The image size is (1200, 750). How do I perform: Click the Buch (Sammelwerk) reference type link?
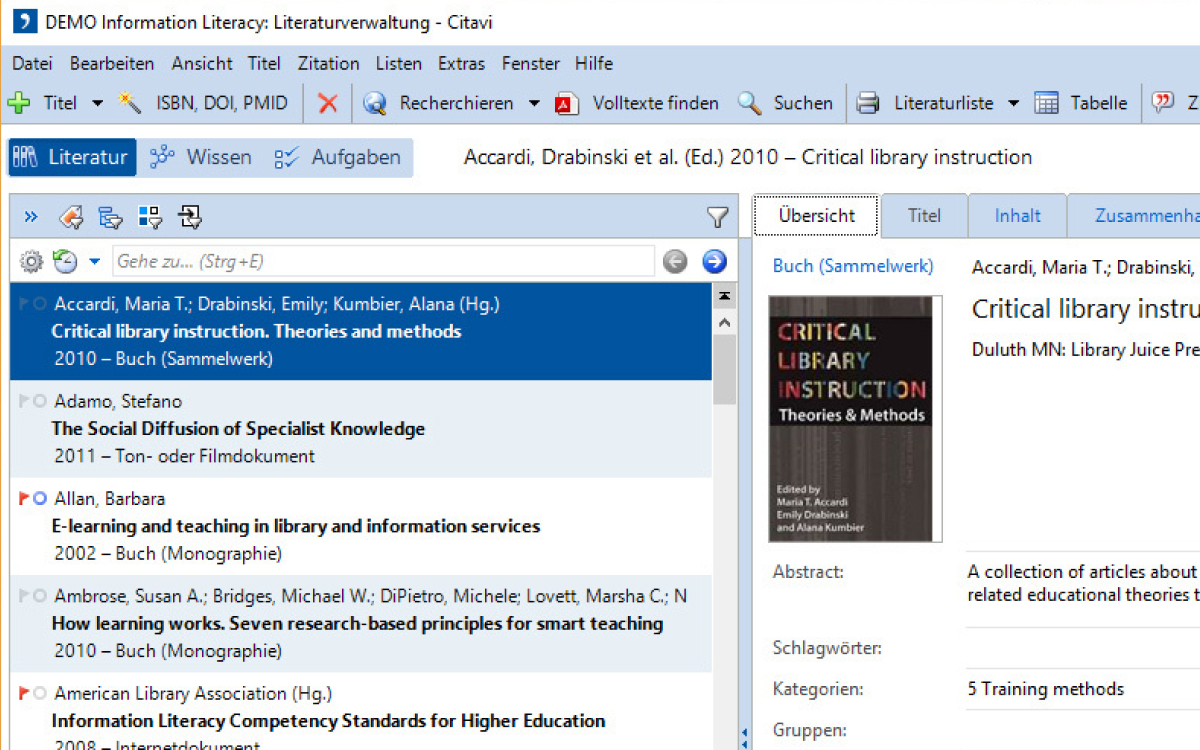(x=853, y=266)
